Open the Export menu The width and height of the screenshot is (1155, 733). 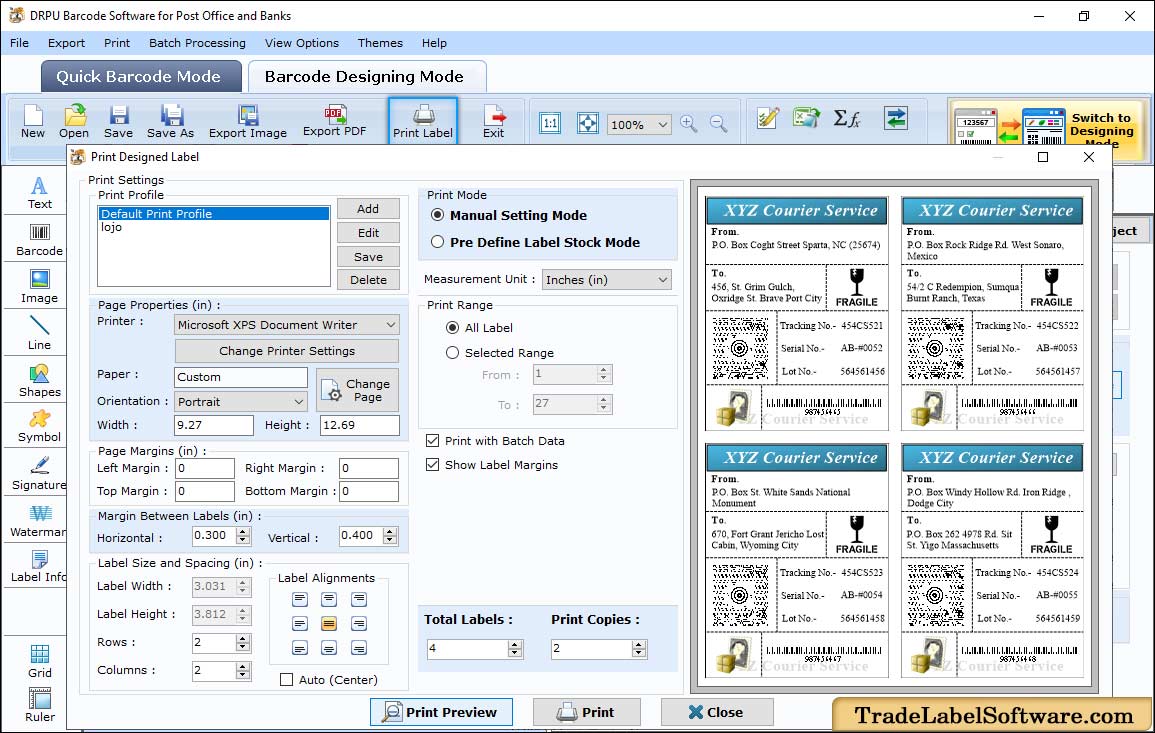tap(66, 43)
